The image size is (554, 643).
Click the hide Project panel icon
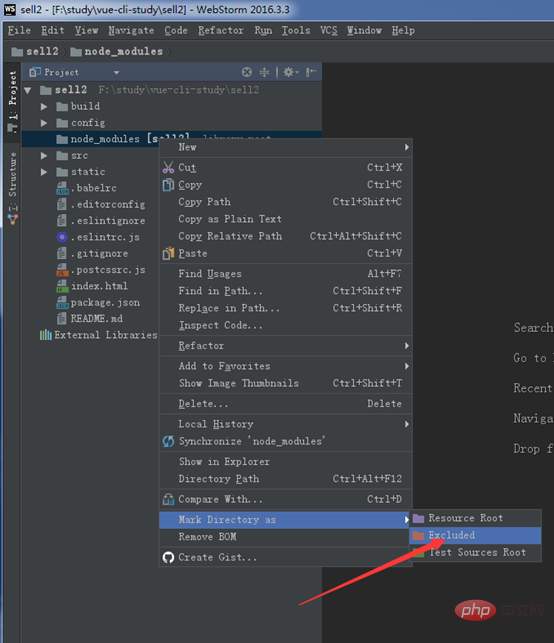[311, 72]
